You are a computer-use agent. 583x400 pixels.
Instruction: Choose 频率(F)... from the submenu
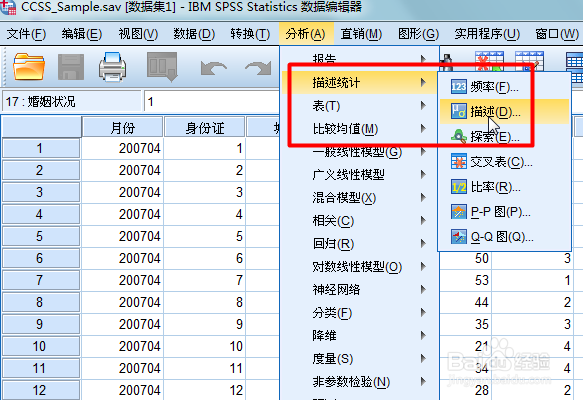point(504,87)
